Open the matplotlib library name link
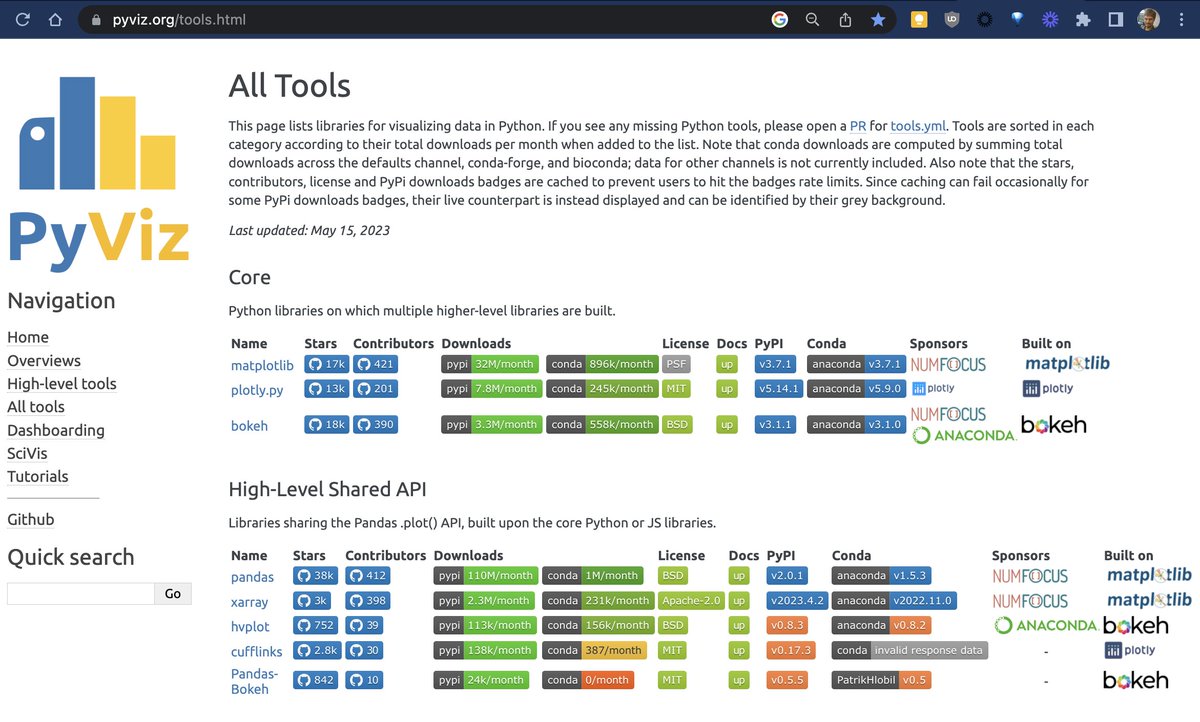 [x=262, y=365]
